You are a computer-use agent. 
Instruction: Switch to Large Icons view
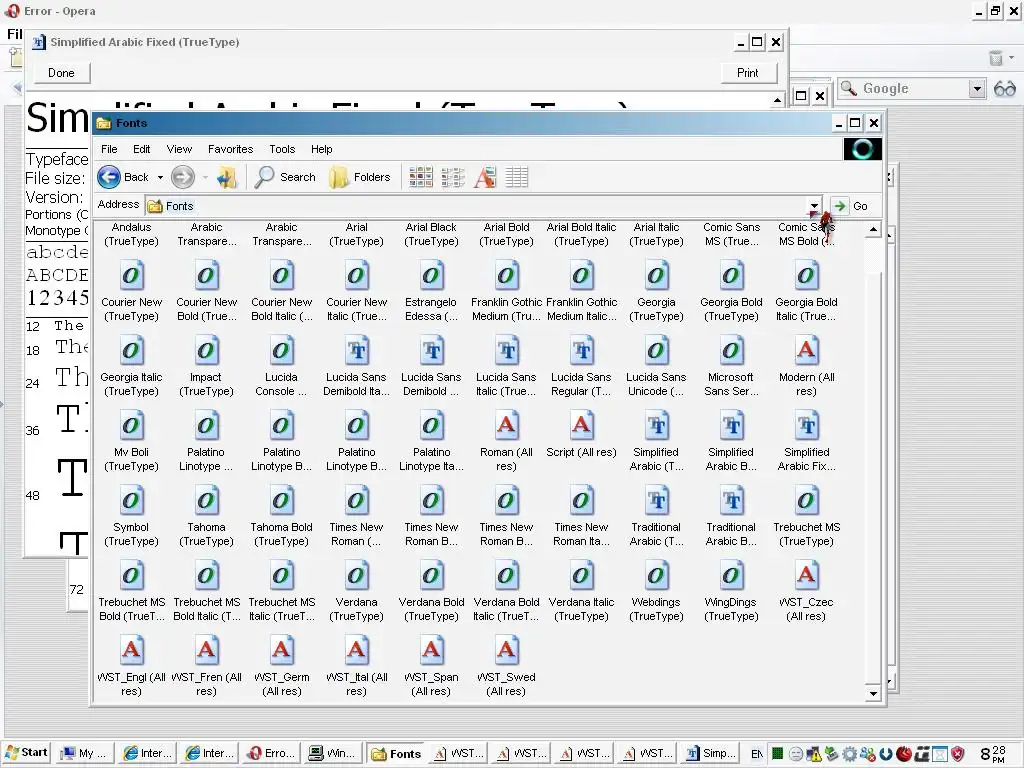tap(421, 177)
